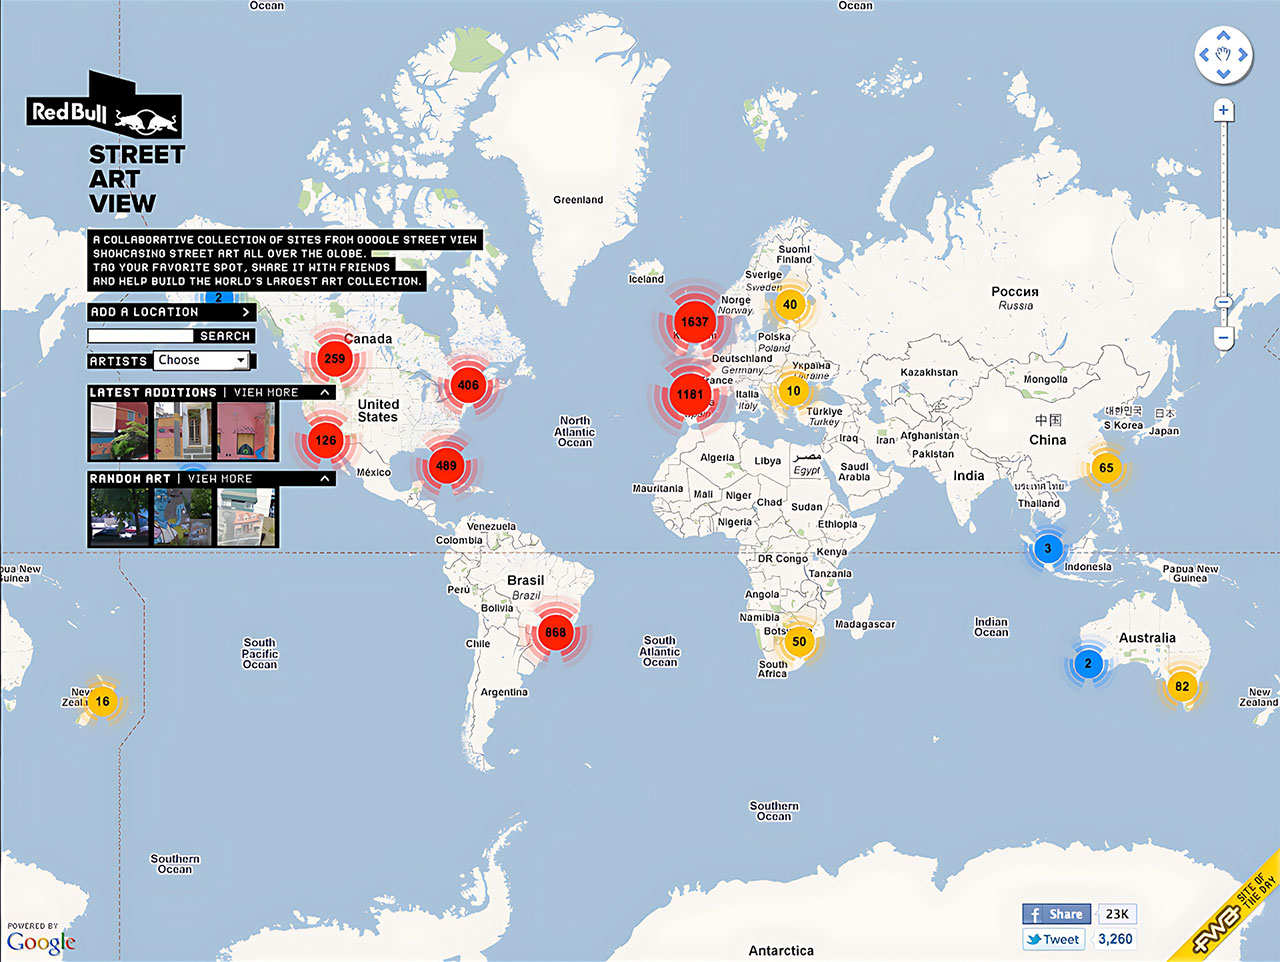This screenshot has width=1280, height=962.
Task: Open the yellow 65 cluster in East Asia
Action: 1106,467
